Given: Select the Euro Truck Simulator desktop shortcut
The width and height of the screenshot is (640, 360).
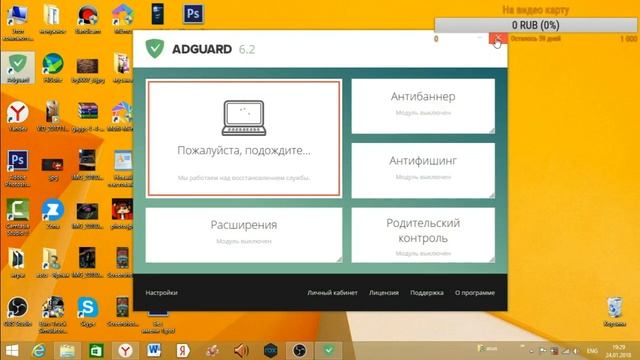Looking at the screenshot, I should (x=53, y=314).
